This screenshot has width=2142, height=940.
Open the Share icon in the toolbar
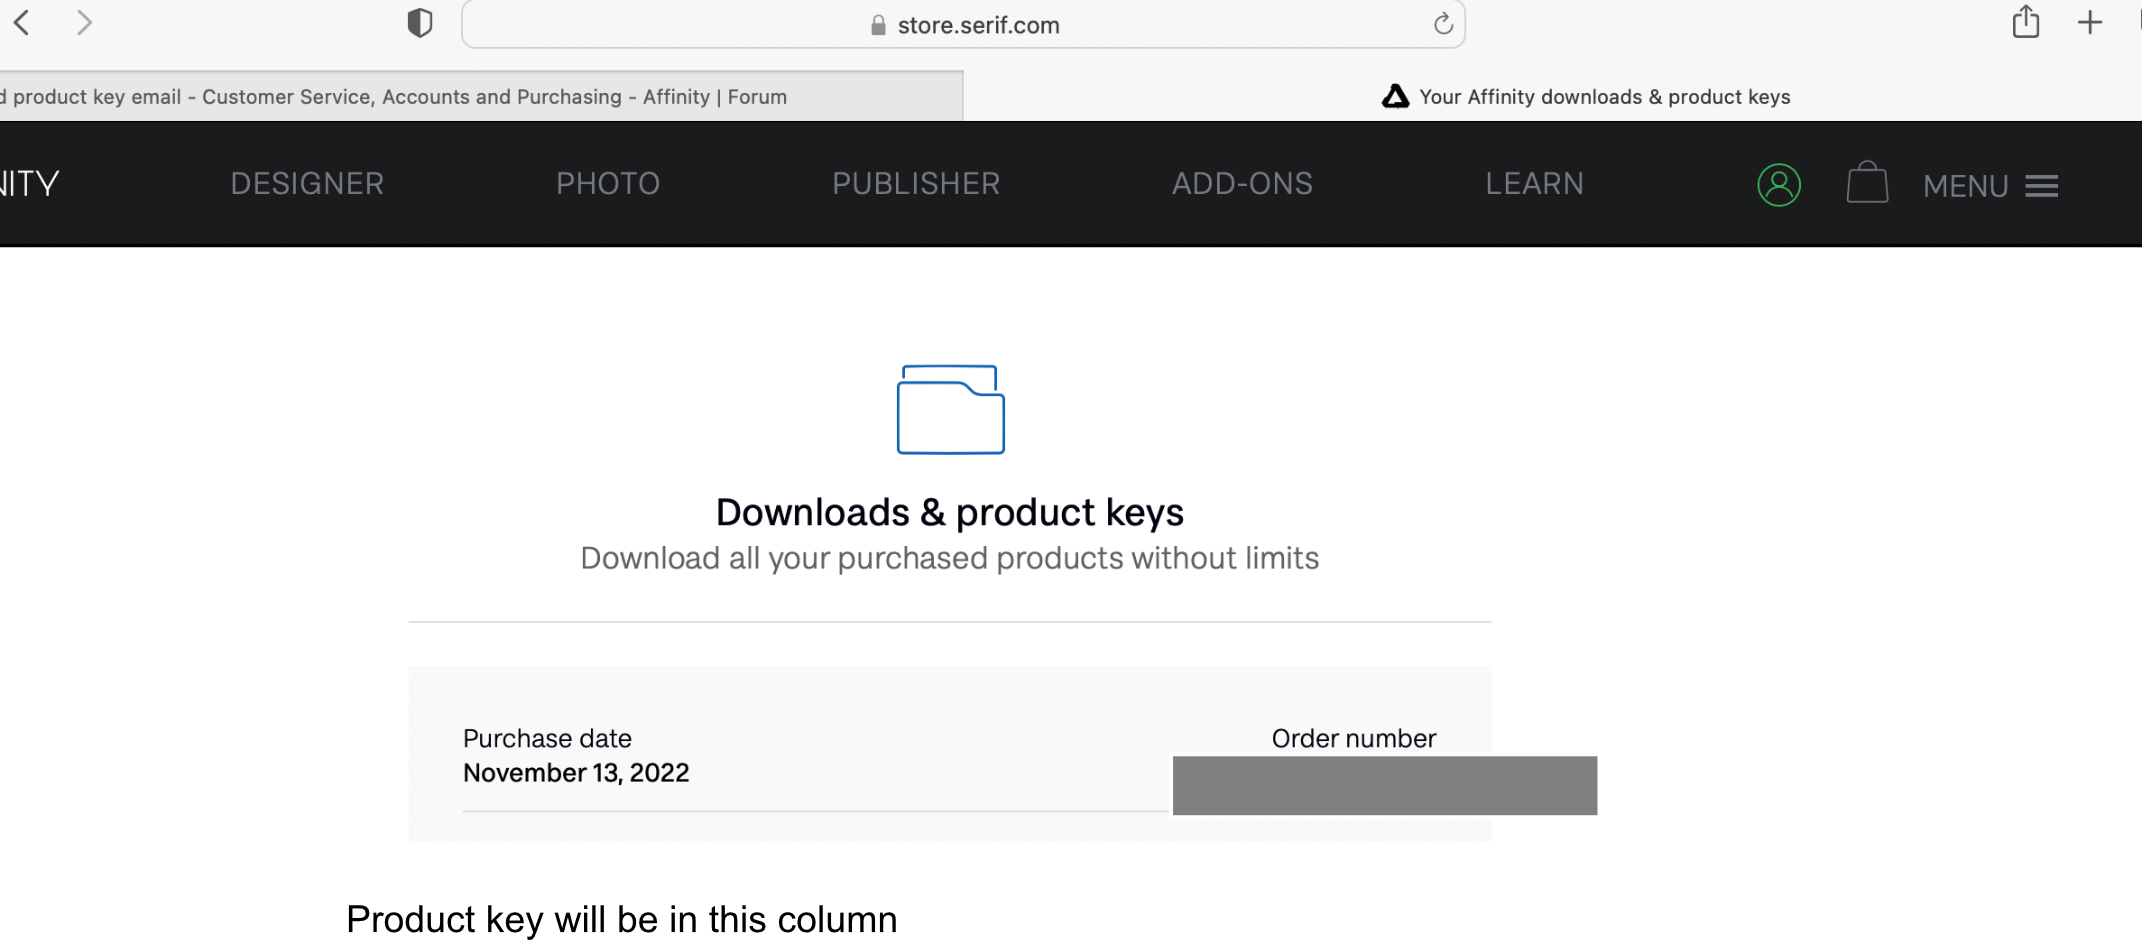(x=2026, y=22)
